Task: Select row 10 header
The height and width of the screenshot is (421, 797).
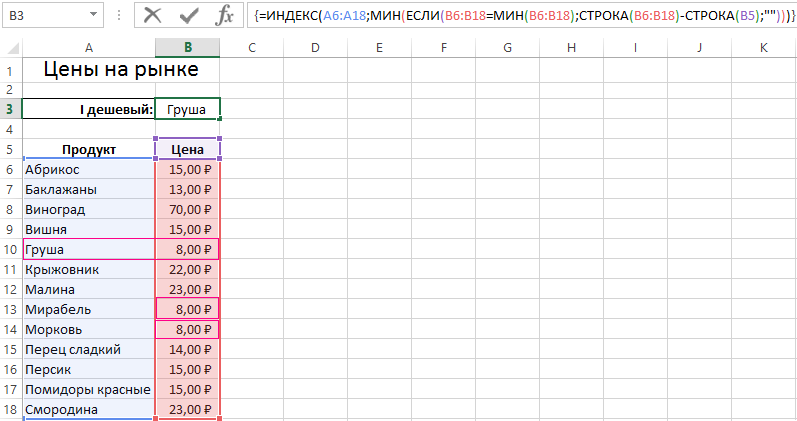Action: 10,249
